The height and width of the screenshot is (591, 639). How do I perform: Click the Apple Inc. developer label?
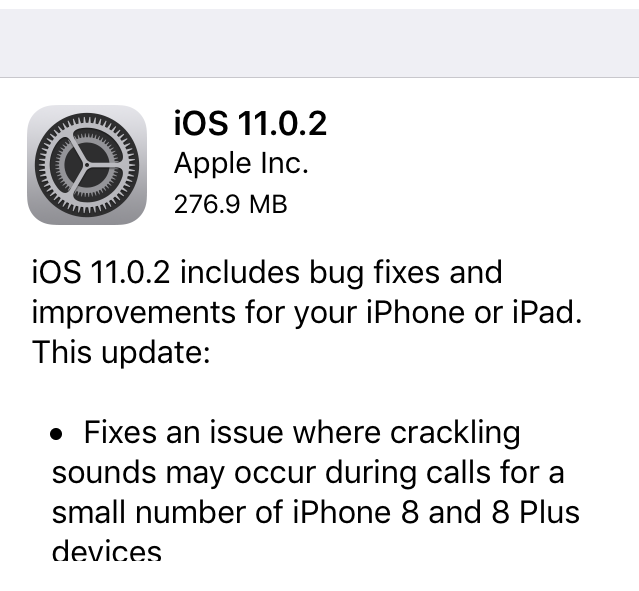(241, 163)
